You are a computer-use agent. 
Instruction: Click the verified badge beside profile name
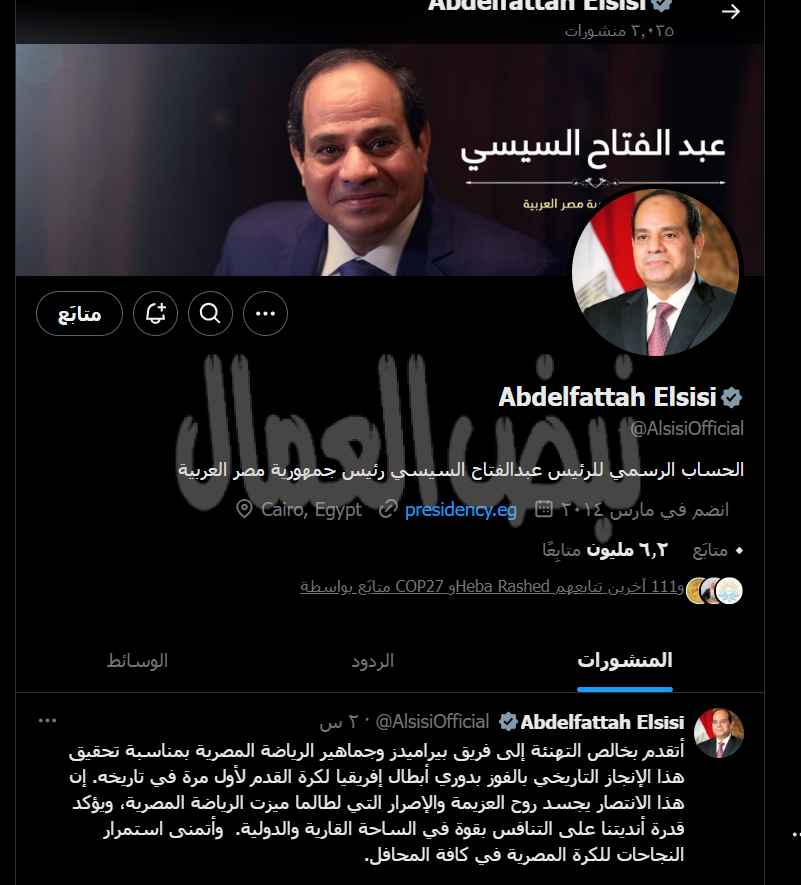[732, 398]
